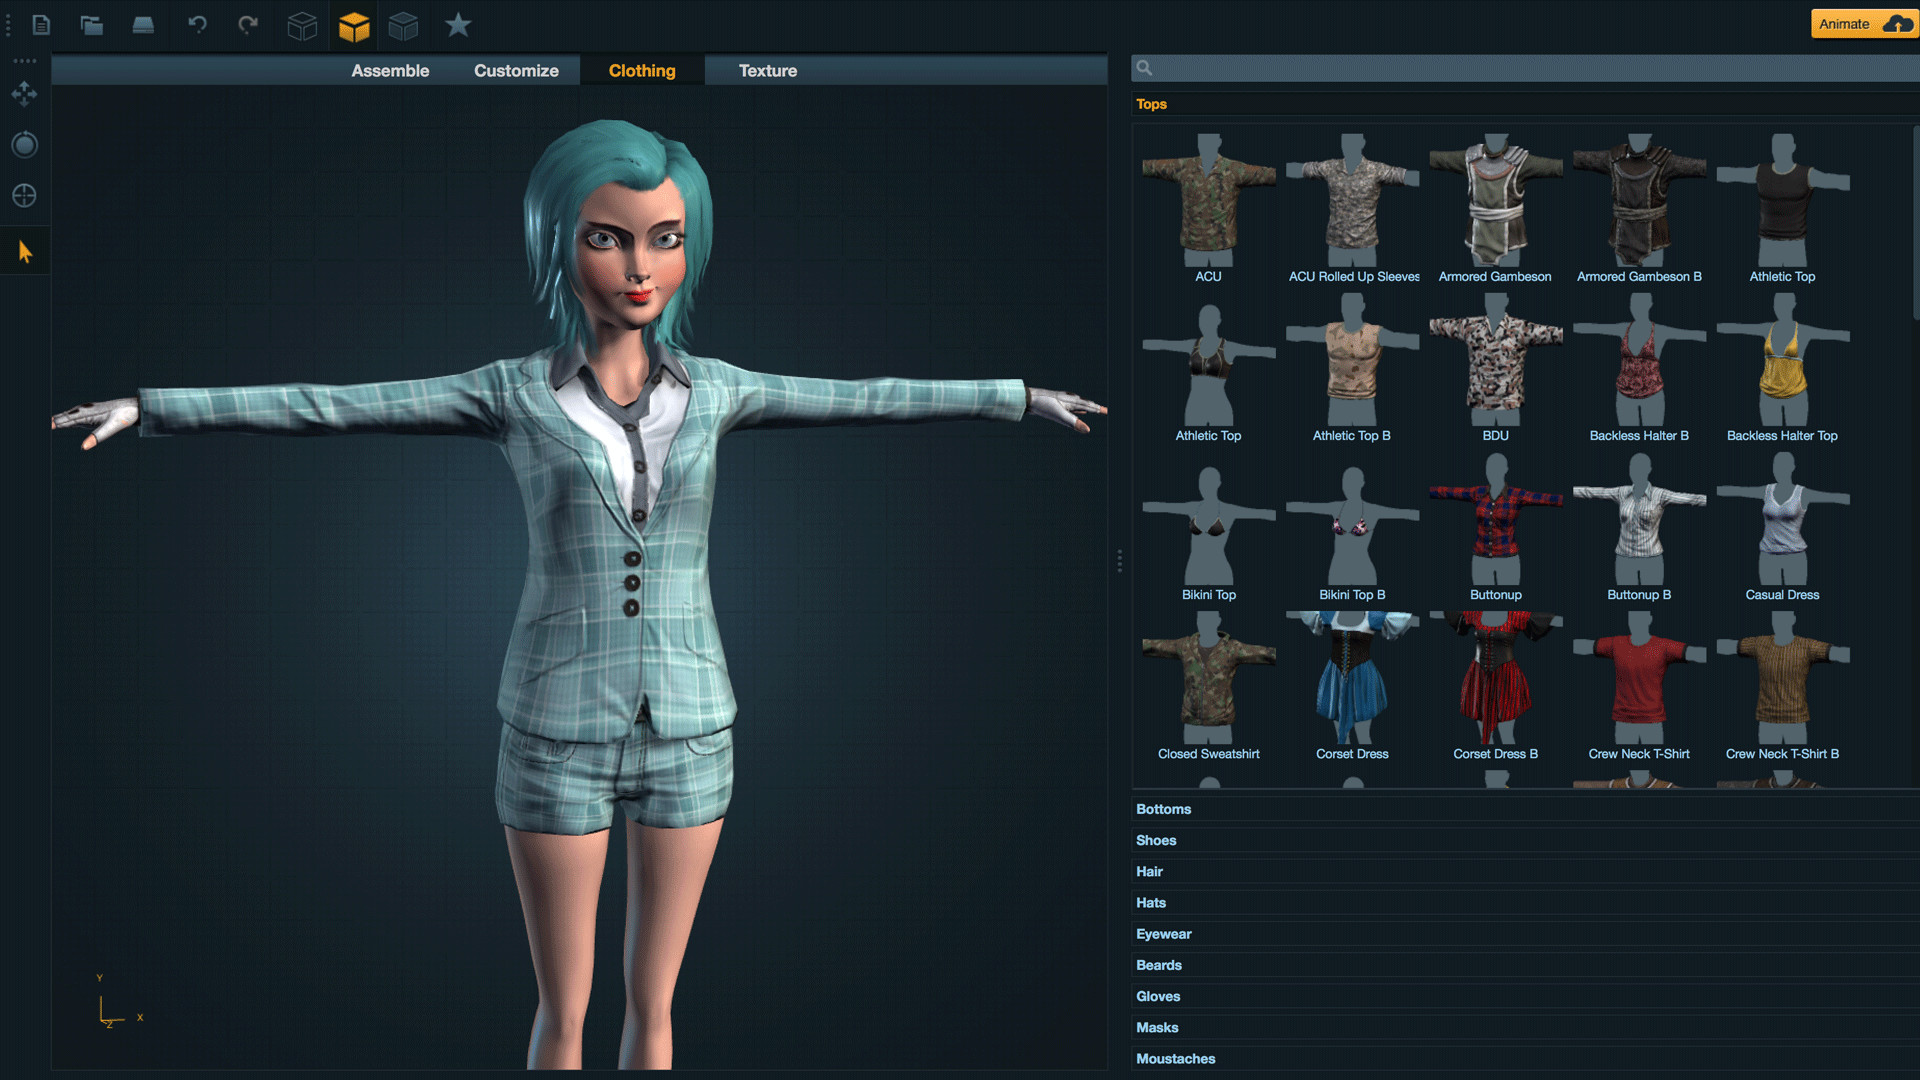Activate the Orbit tool on the left

point(24,144)
